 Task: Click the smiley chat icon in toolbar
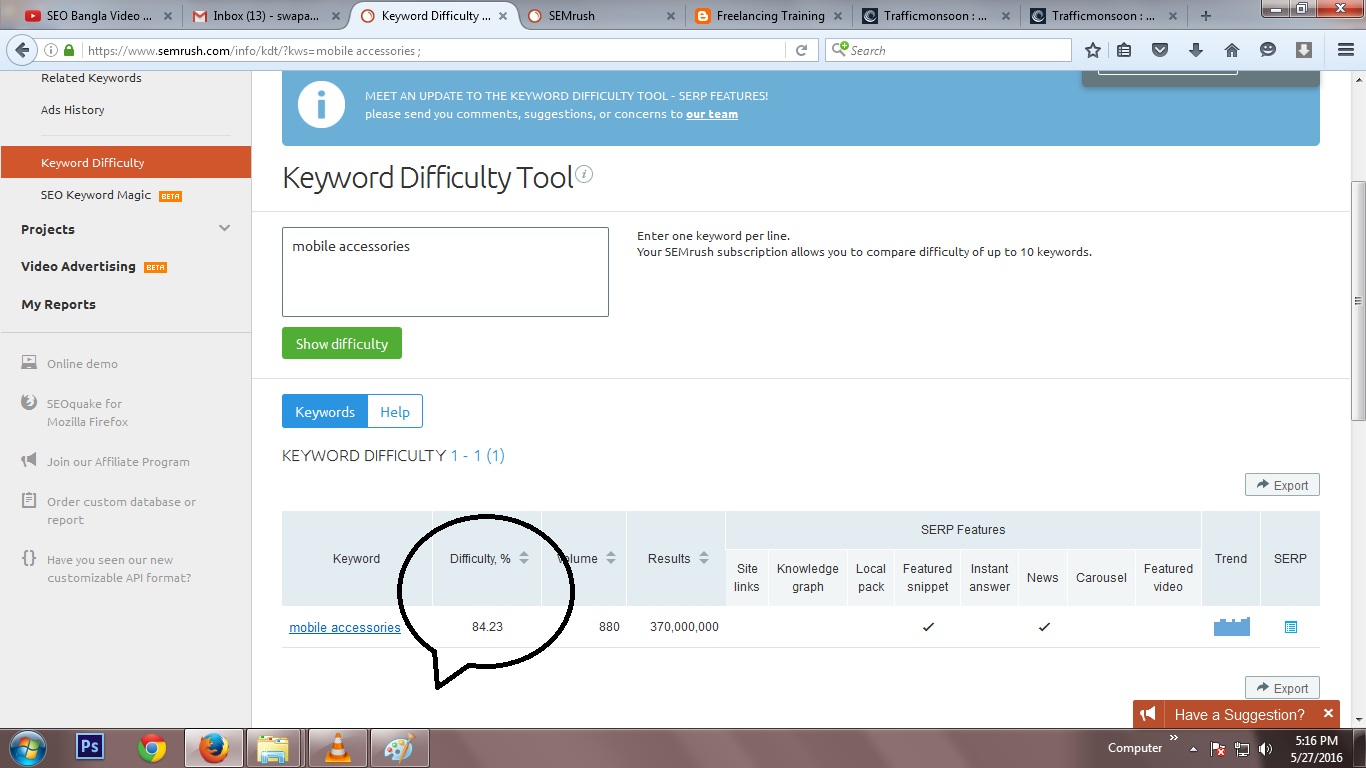pos(1268,50)
